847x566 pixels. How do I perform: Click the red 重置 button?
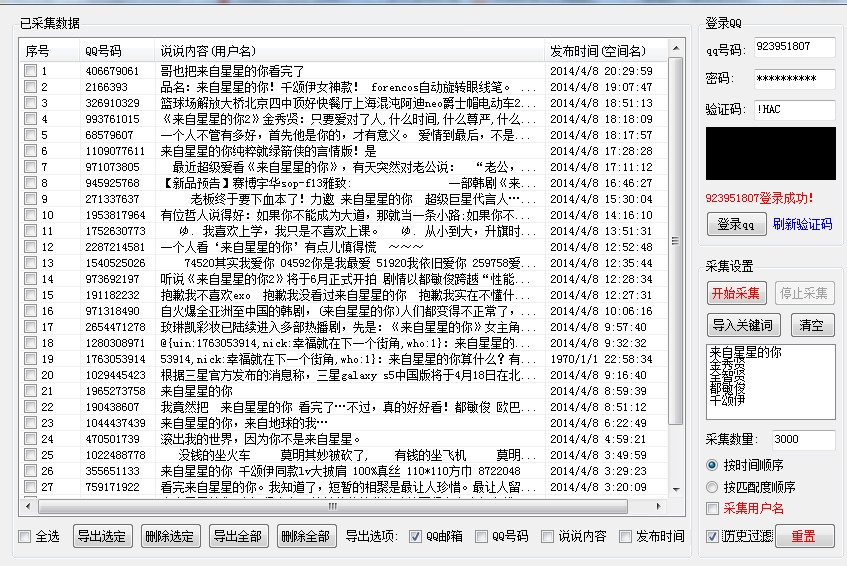pyautogui.click(x=803, y=536)
